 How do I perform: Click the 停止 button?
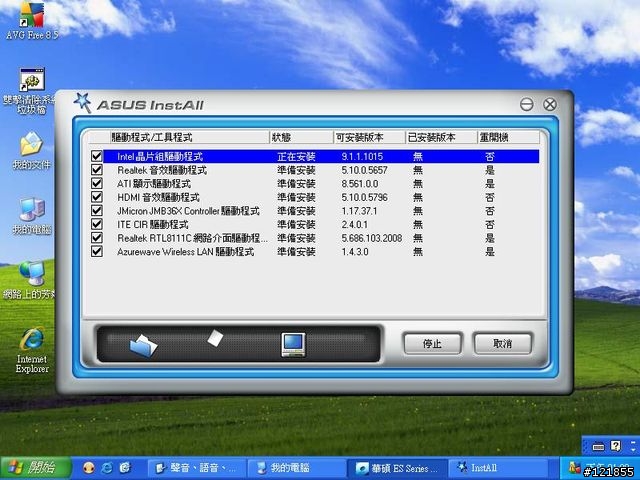click(x=432, y=344)
